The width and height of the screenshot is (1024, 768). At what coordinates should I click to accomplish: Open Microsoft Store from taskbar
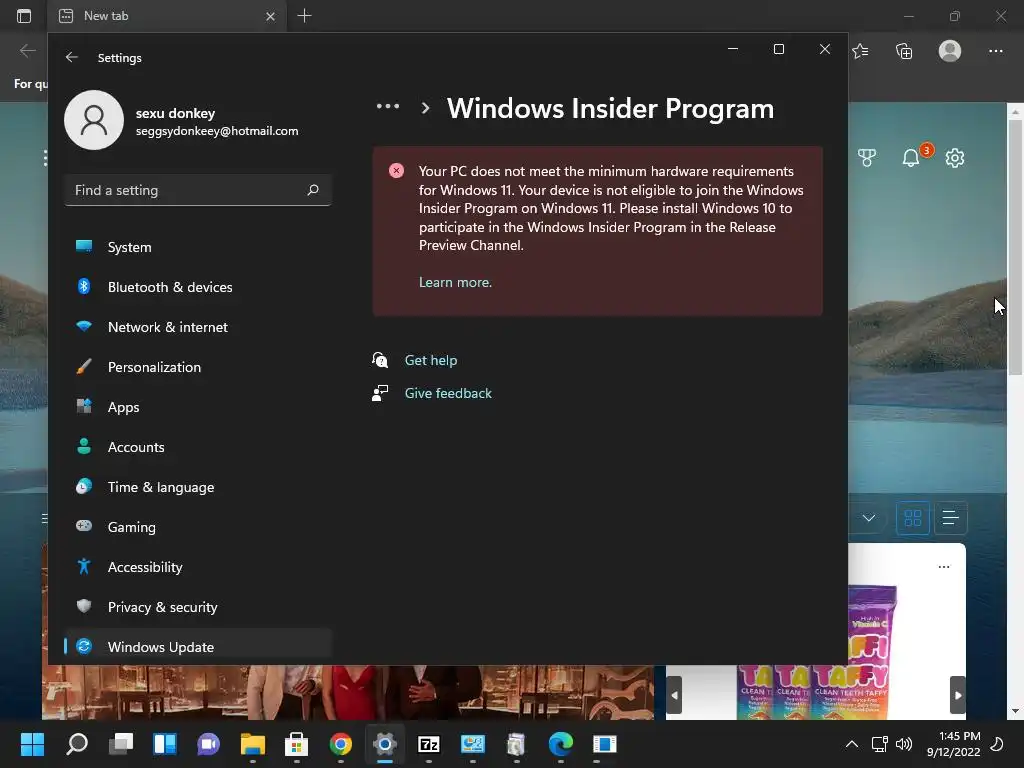point(296,744)
